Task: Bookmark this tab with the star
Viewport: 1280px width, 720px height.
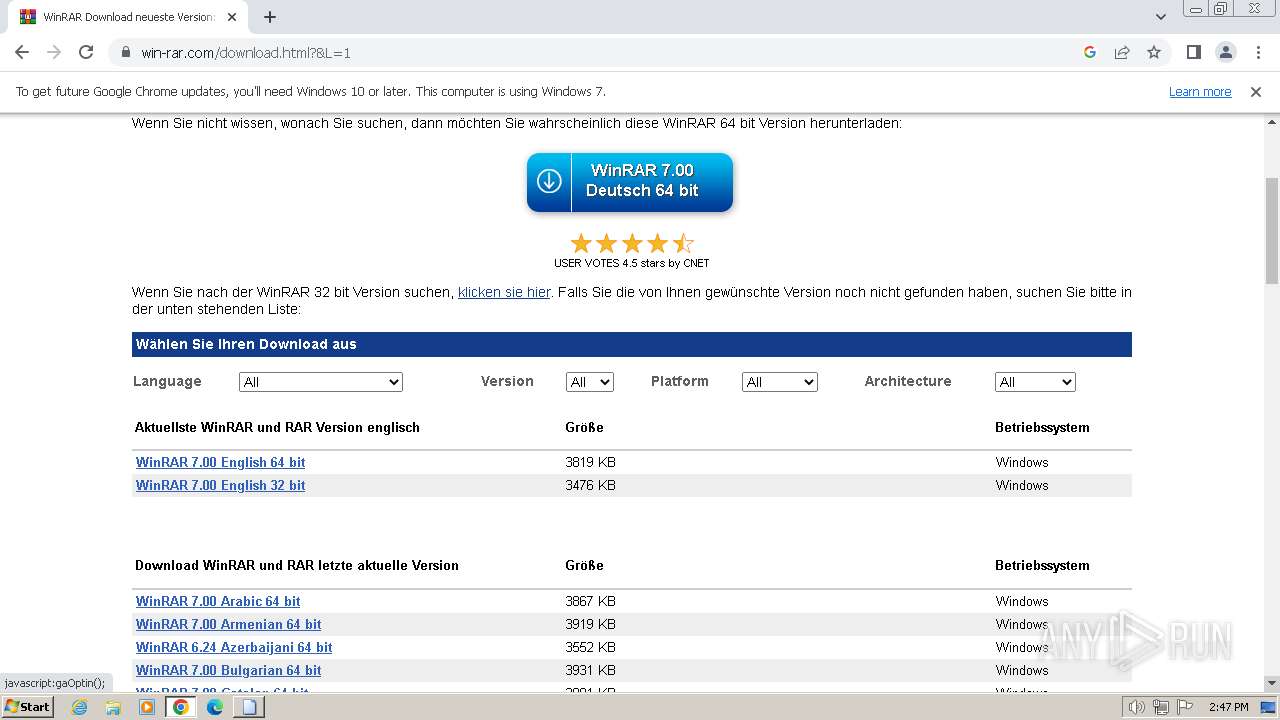Action: click(x=1154, y=52)
